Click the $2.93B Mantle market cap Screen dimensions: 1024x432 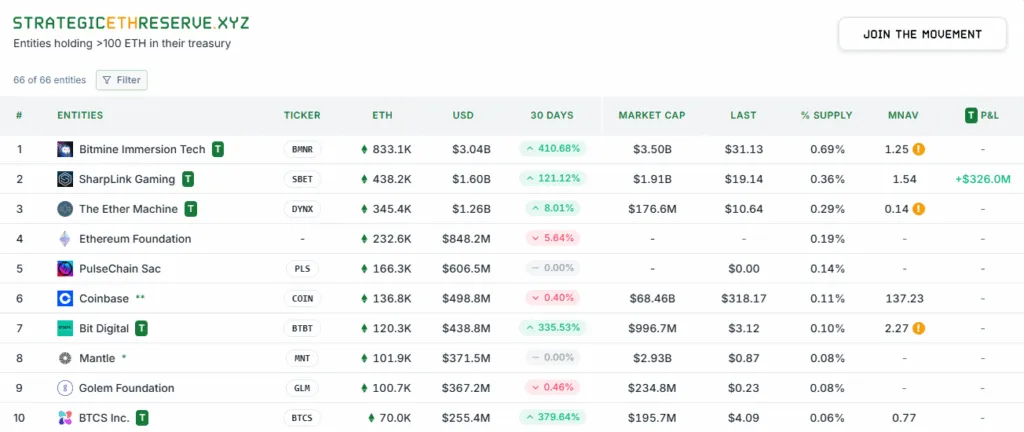[652, 358]
